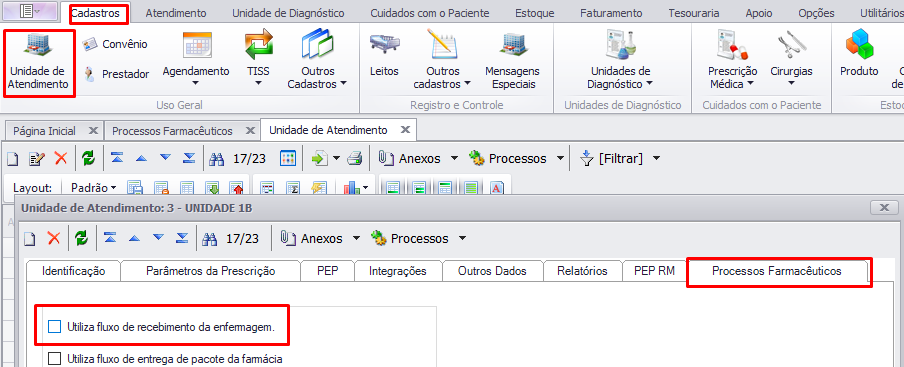Switch to the Atendimento ribbon tab

point(175,13)
